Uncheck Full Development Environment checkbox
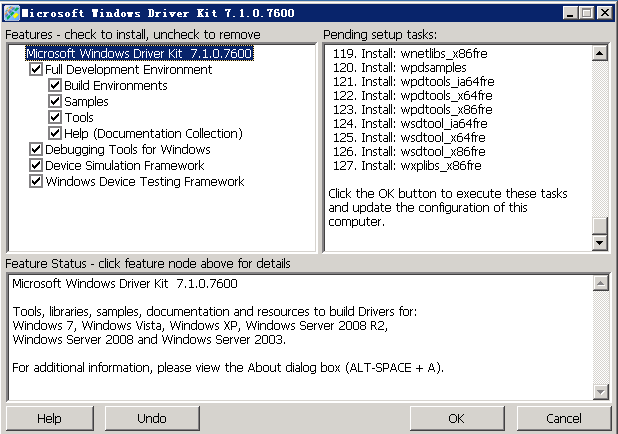This screenshot has width=618, height=434. click(x=37, y=70)
